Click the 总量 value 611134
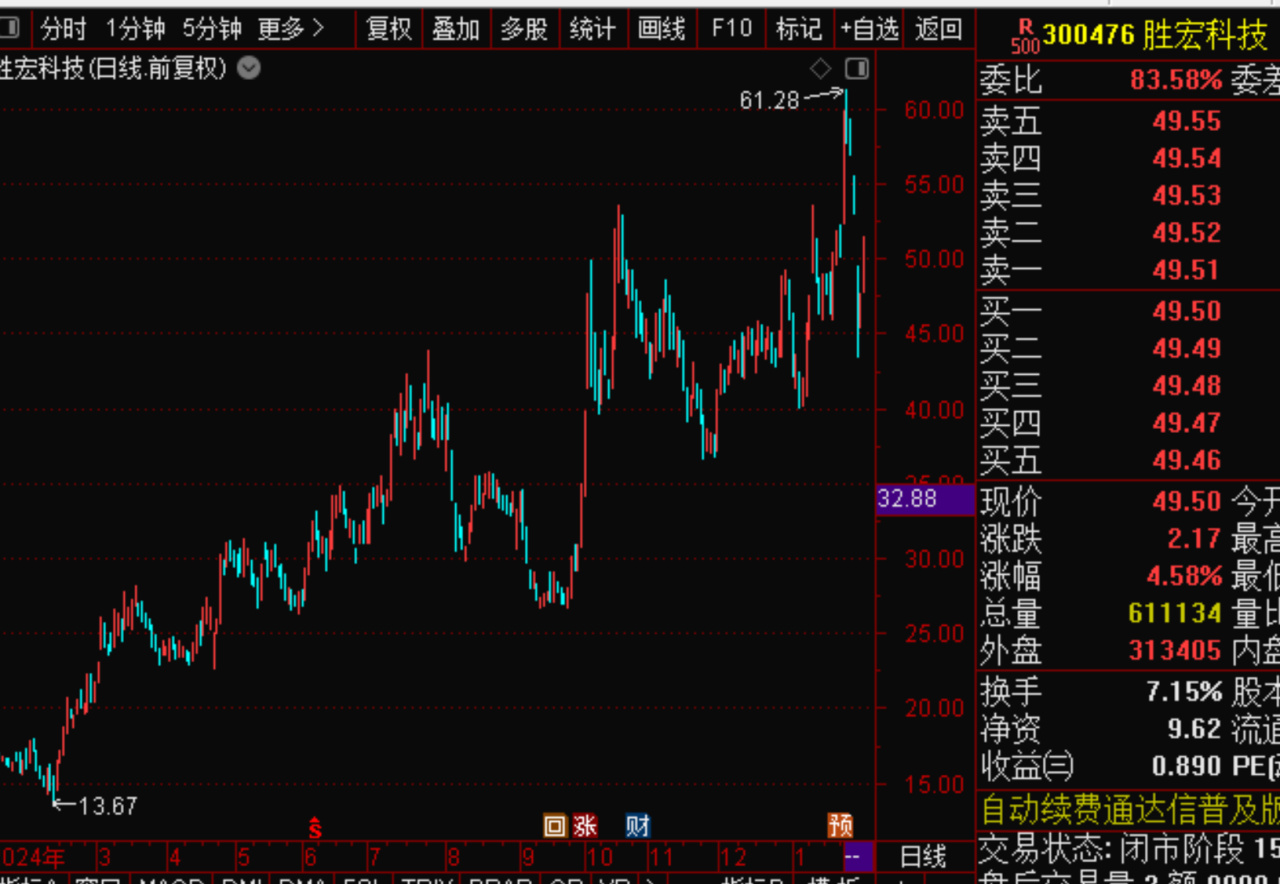Image resolution: width=1280 pixels, height=884 pixels. coord(1175,613)
